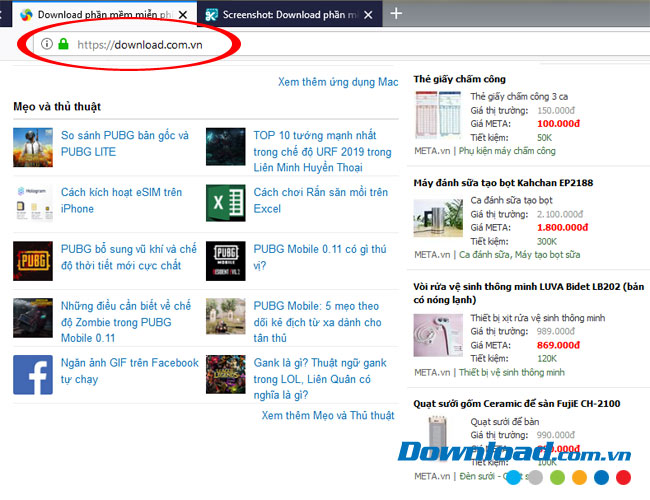Click the 1.800.000đ META price

[563, 227]
